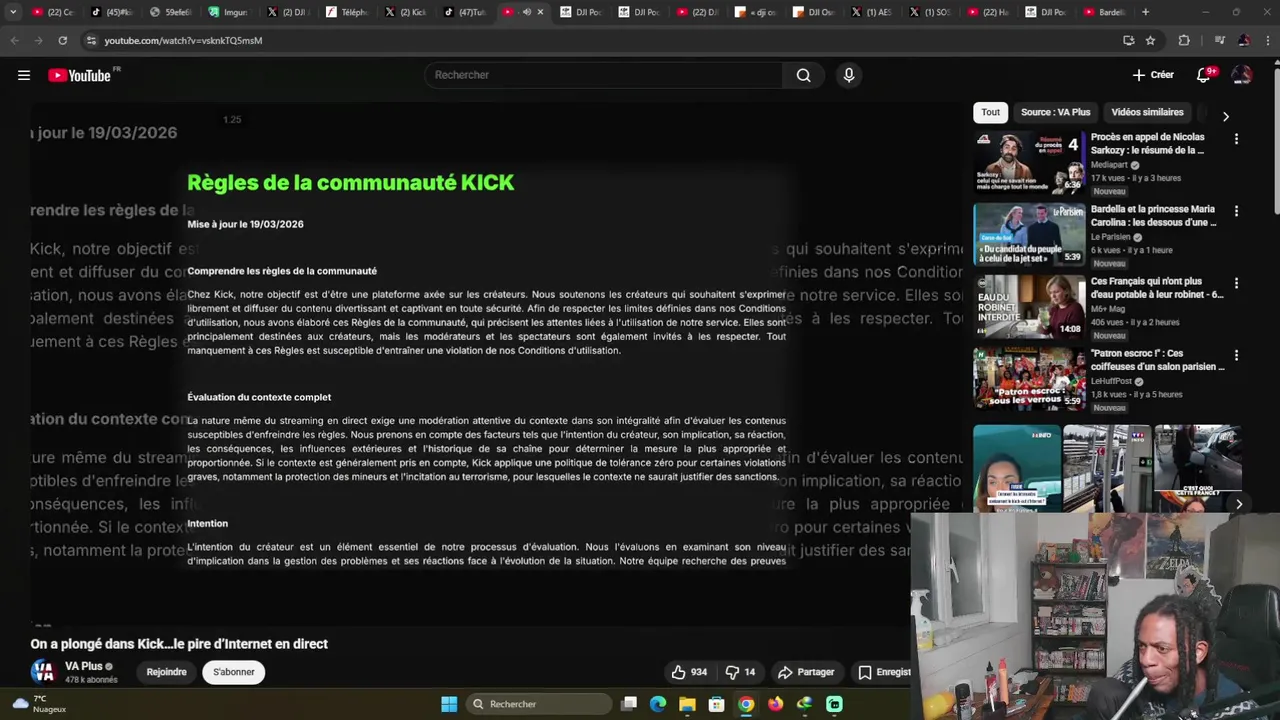Open options for Nicolas Sarkozy video
1280x720 pixels.
1236,139
